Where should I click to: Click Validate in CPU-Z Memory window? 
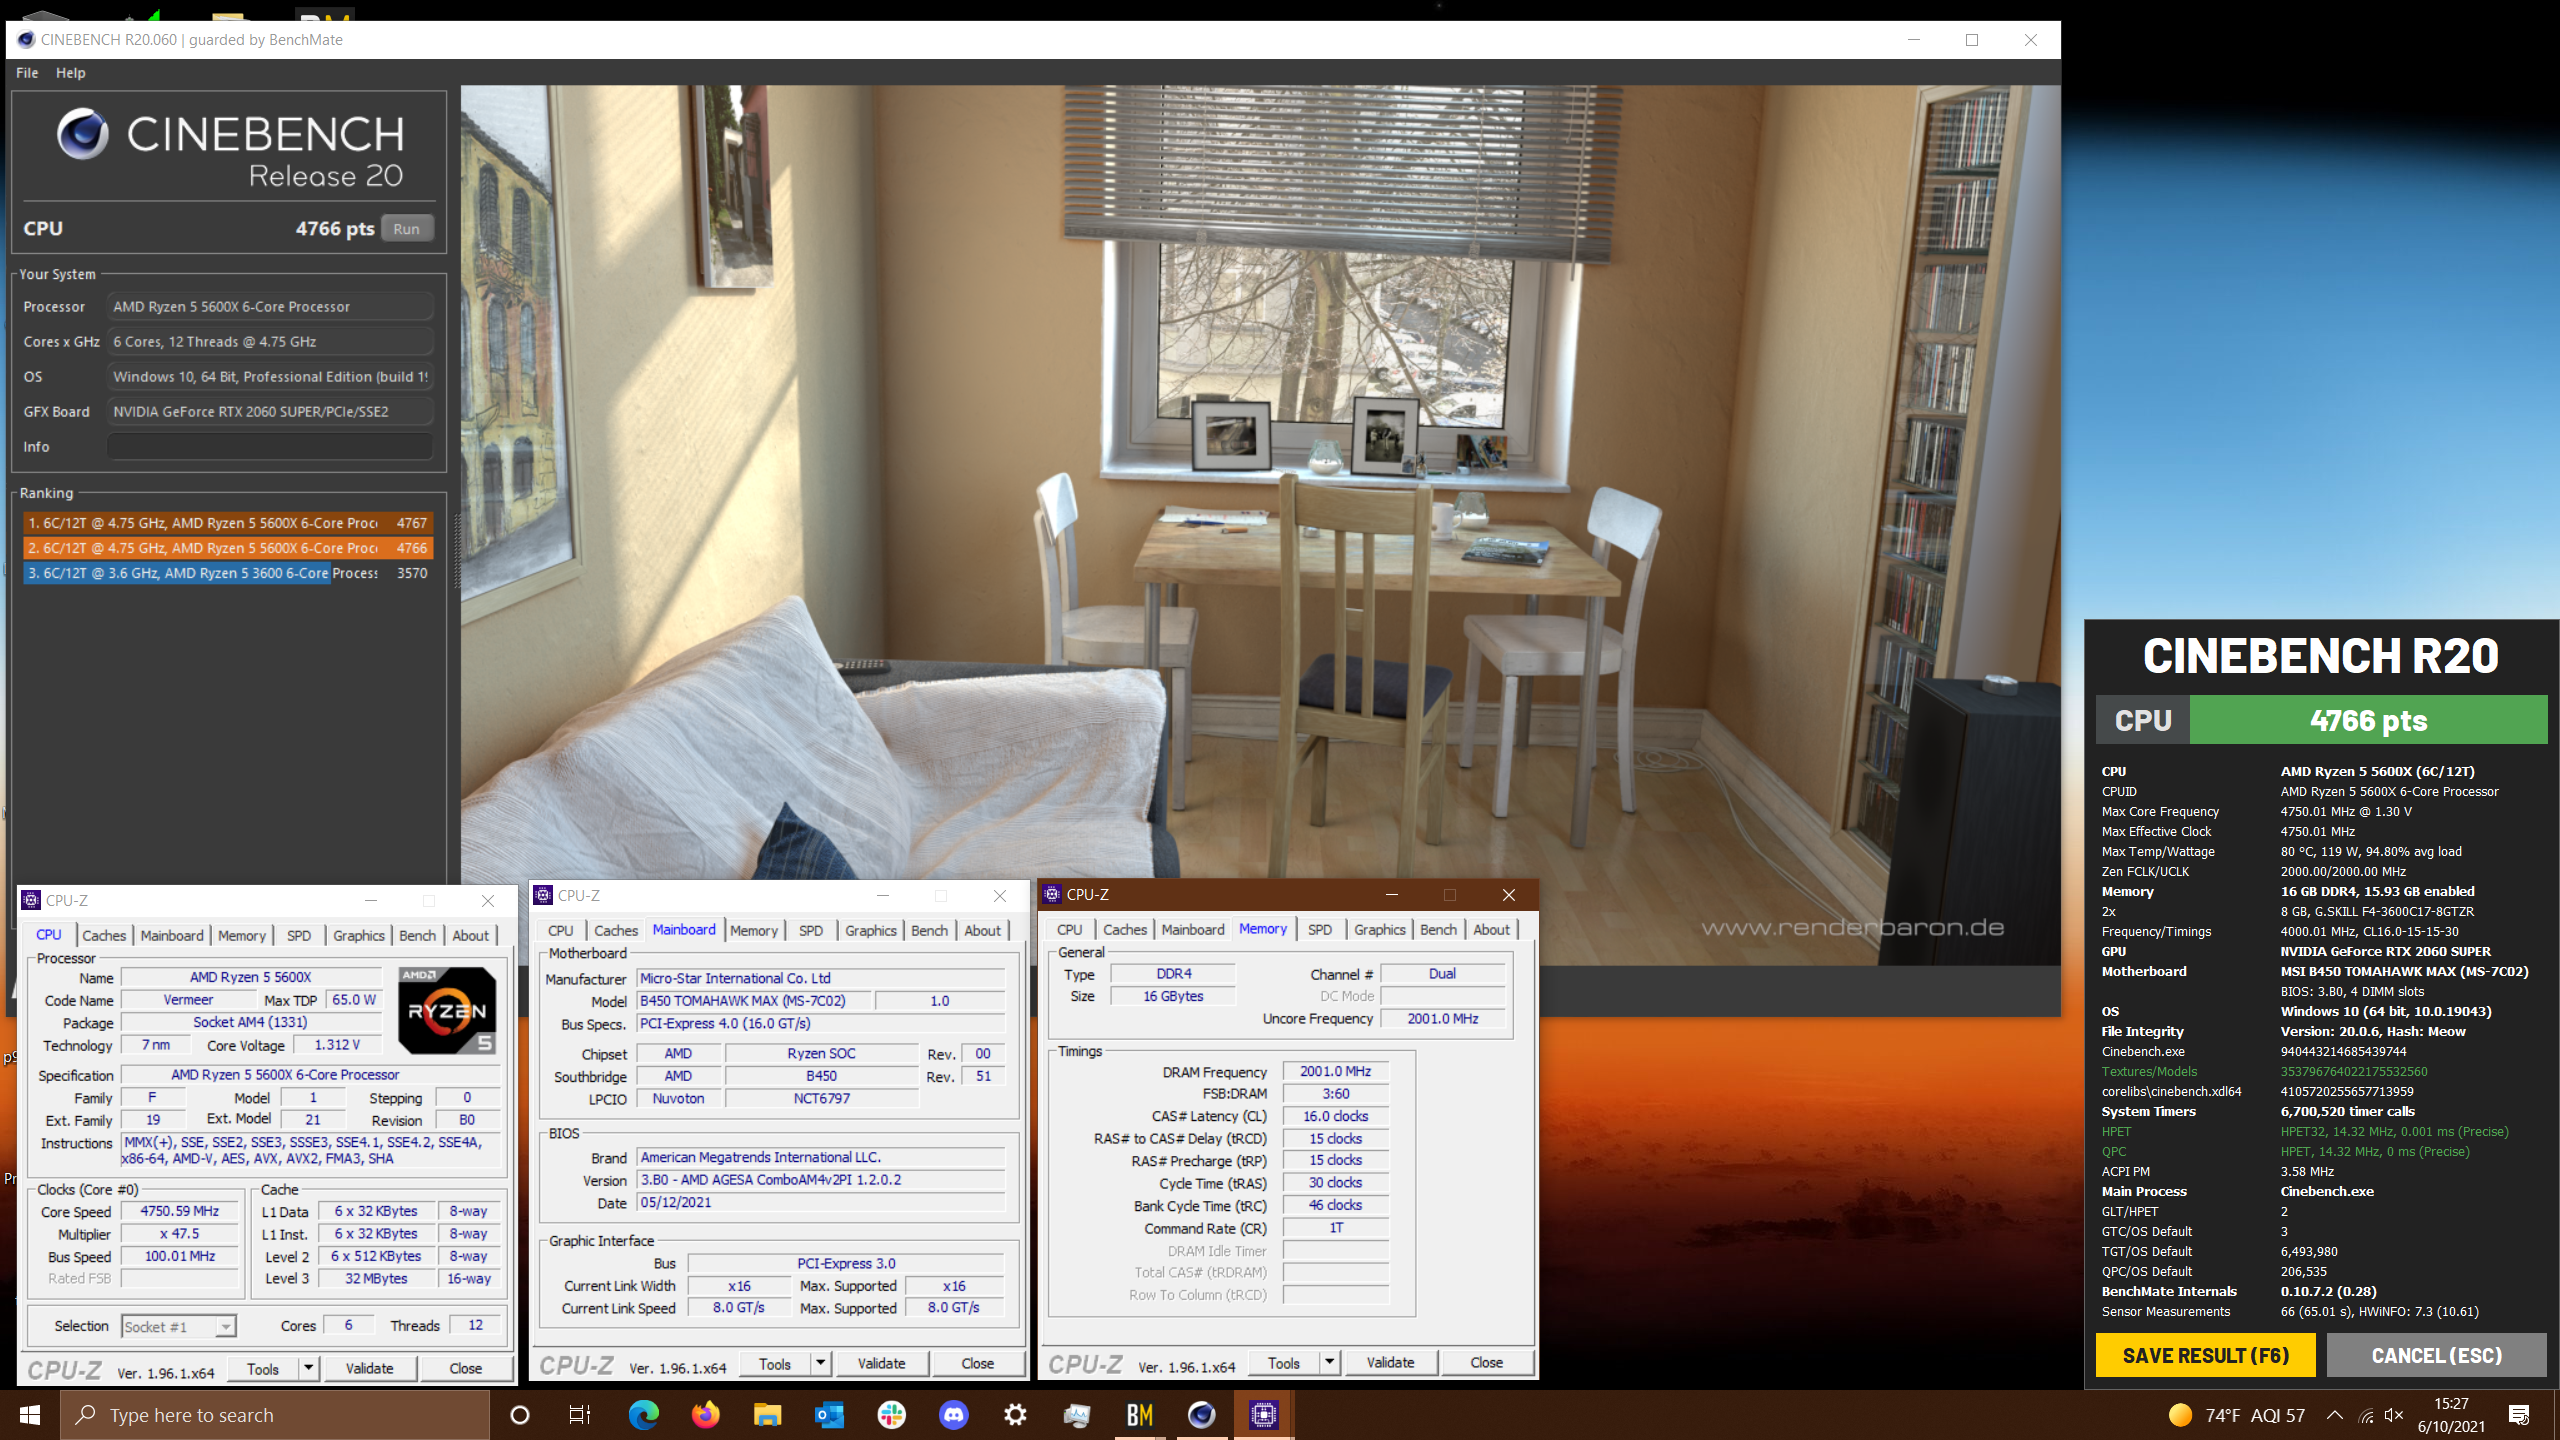click(x=1390, y=1362)
